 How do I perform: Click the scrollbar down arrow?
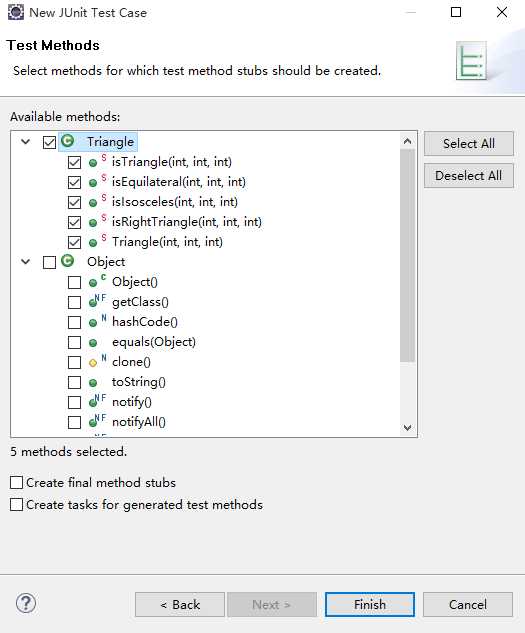[407, 427]
